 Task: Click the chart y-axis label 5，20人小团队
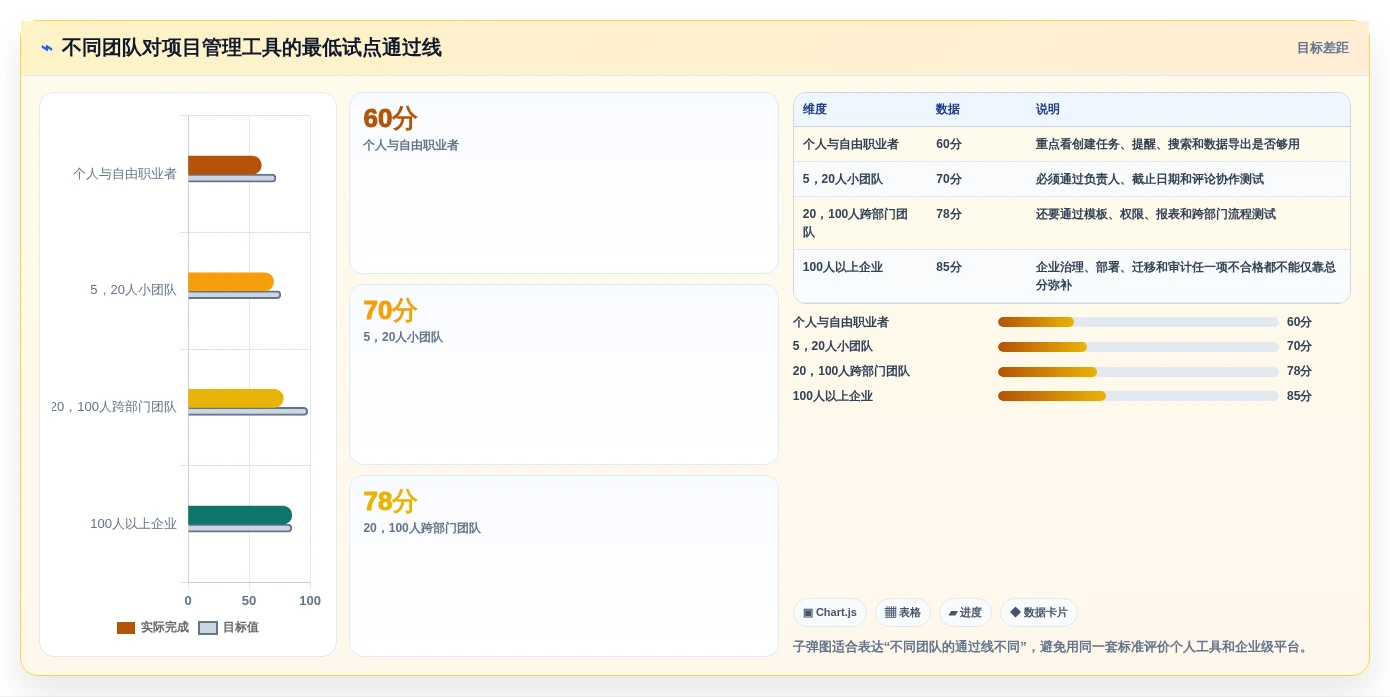(x=133, y=290)
